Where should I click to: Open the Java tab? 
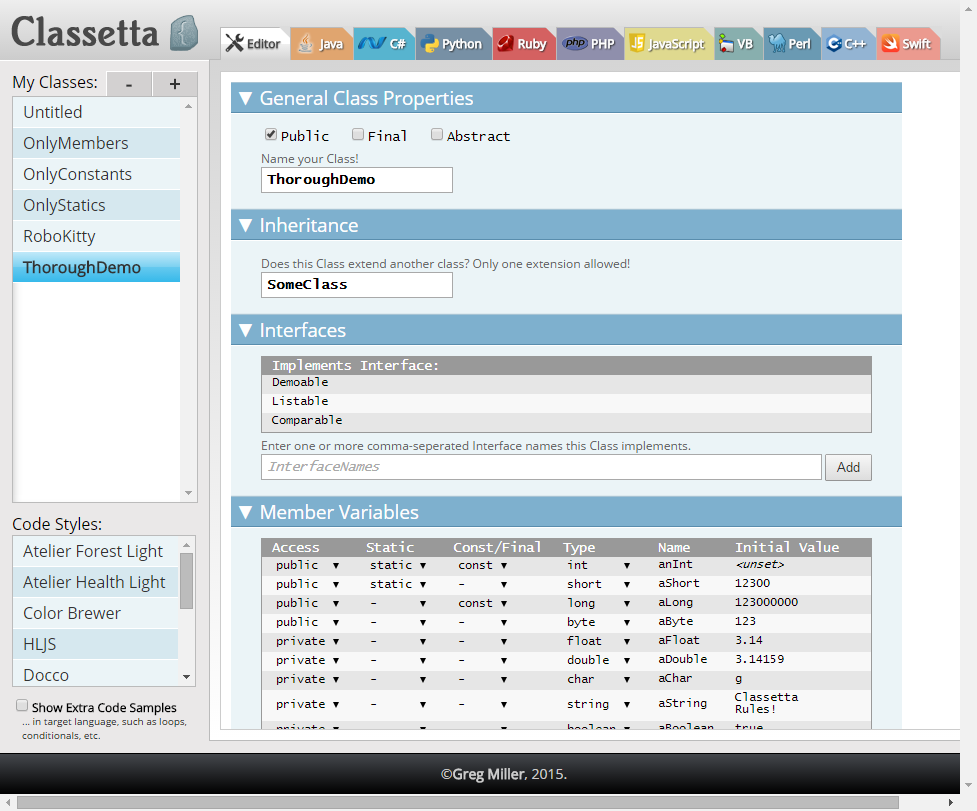[321, 43]
